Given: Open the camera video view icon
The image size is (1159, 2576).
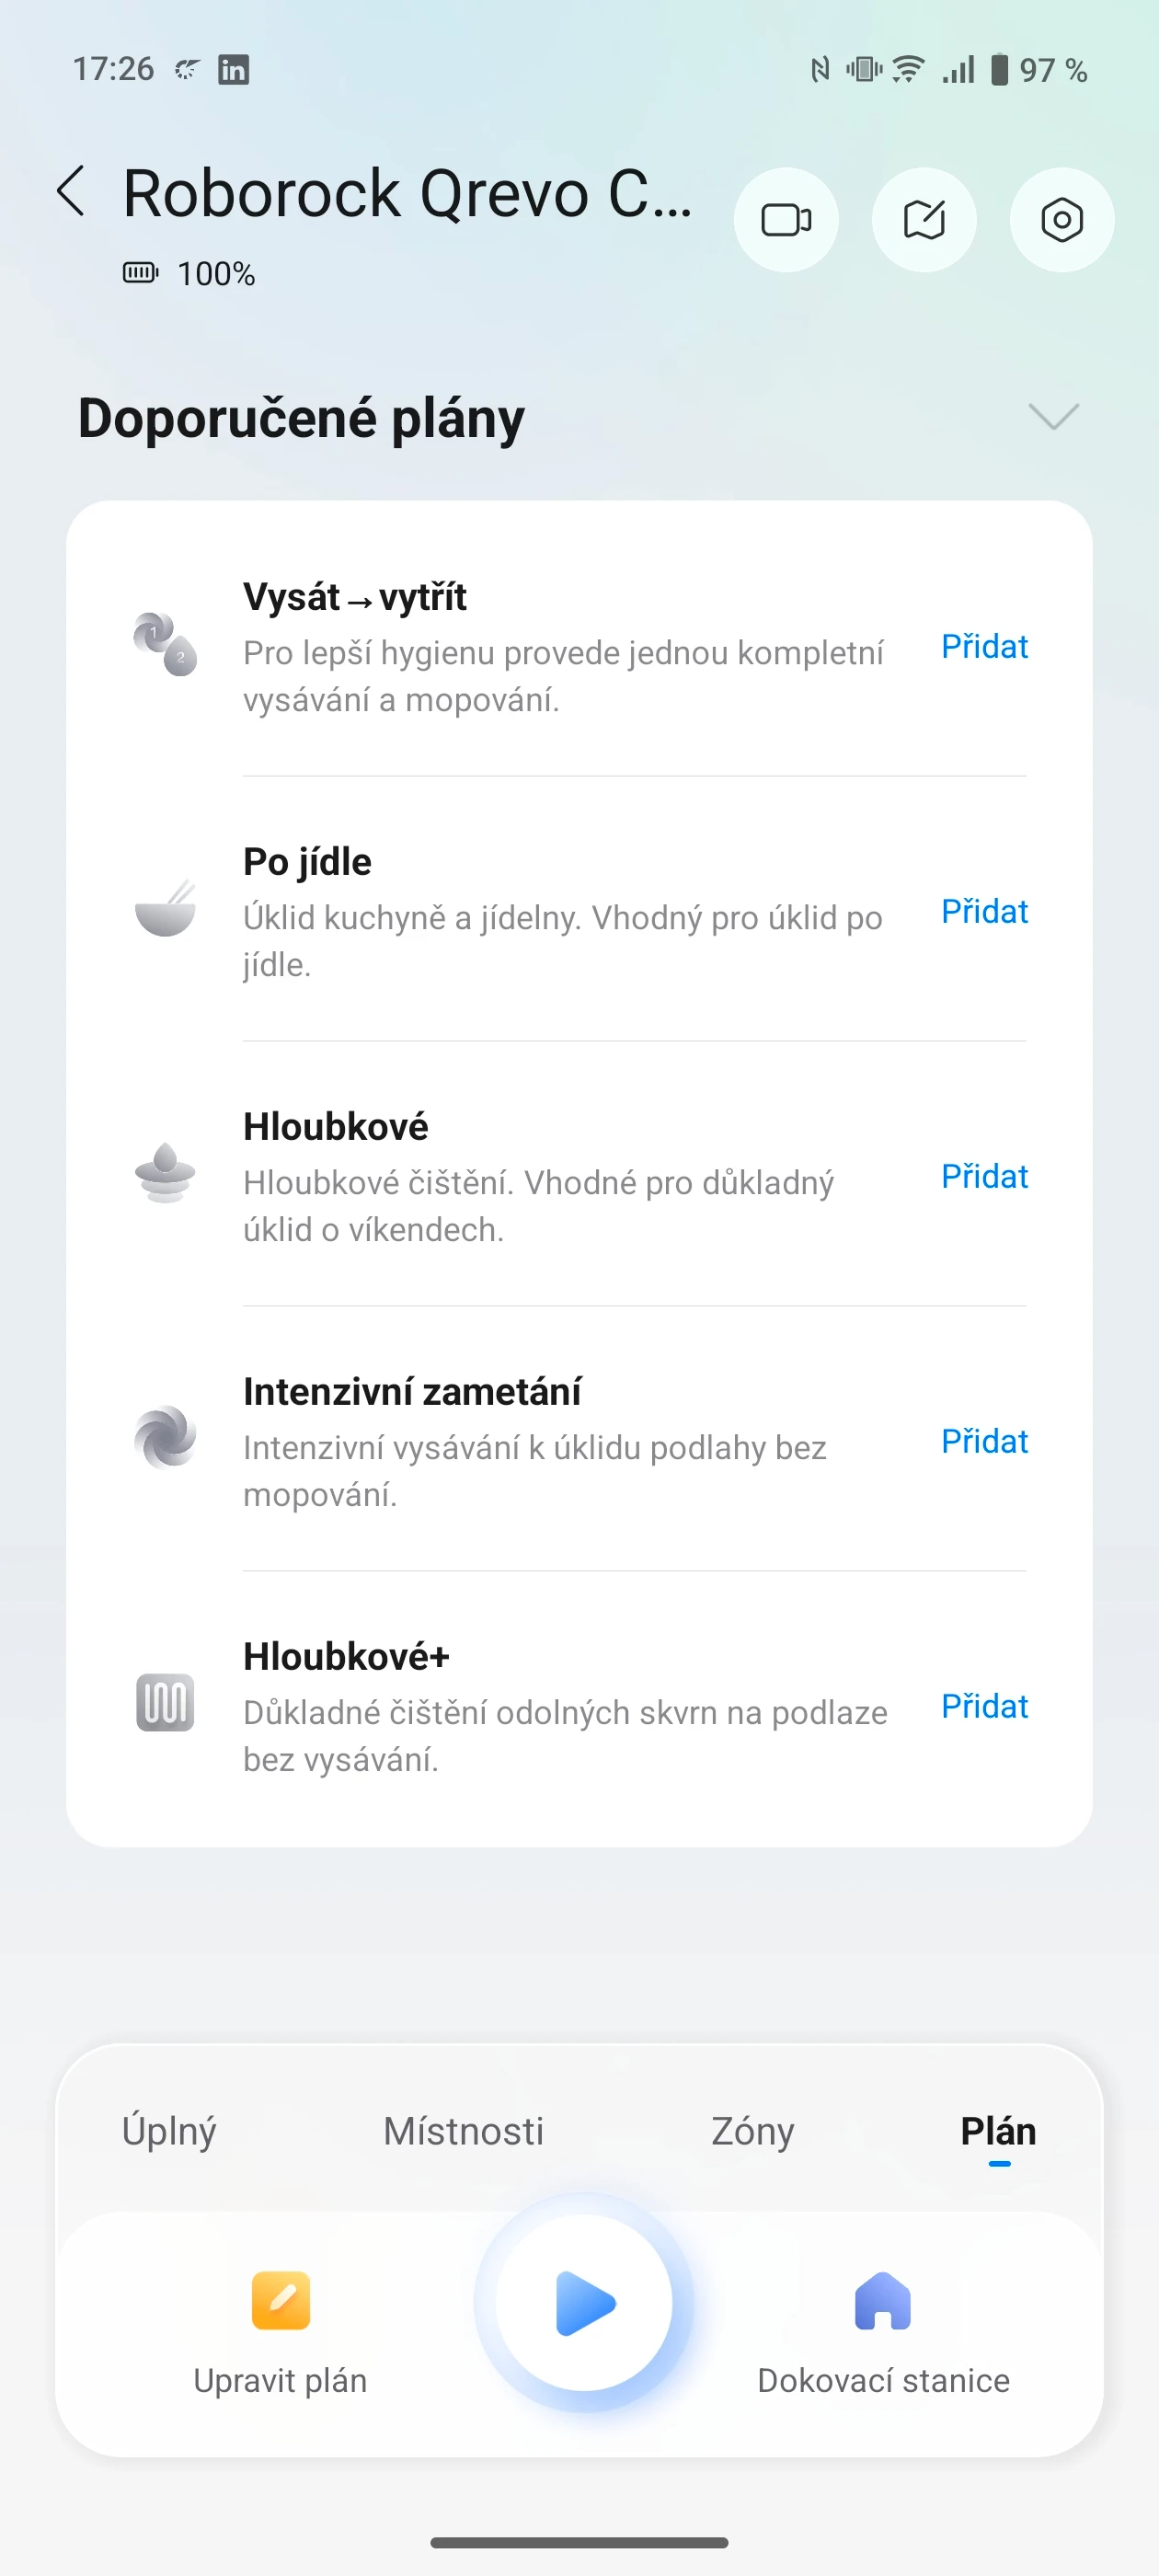Looking at the screenshot, I should 786,220.
